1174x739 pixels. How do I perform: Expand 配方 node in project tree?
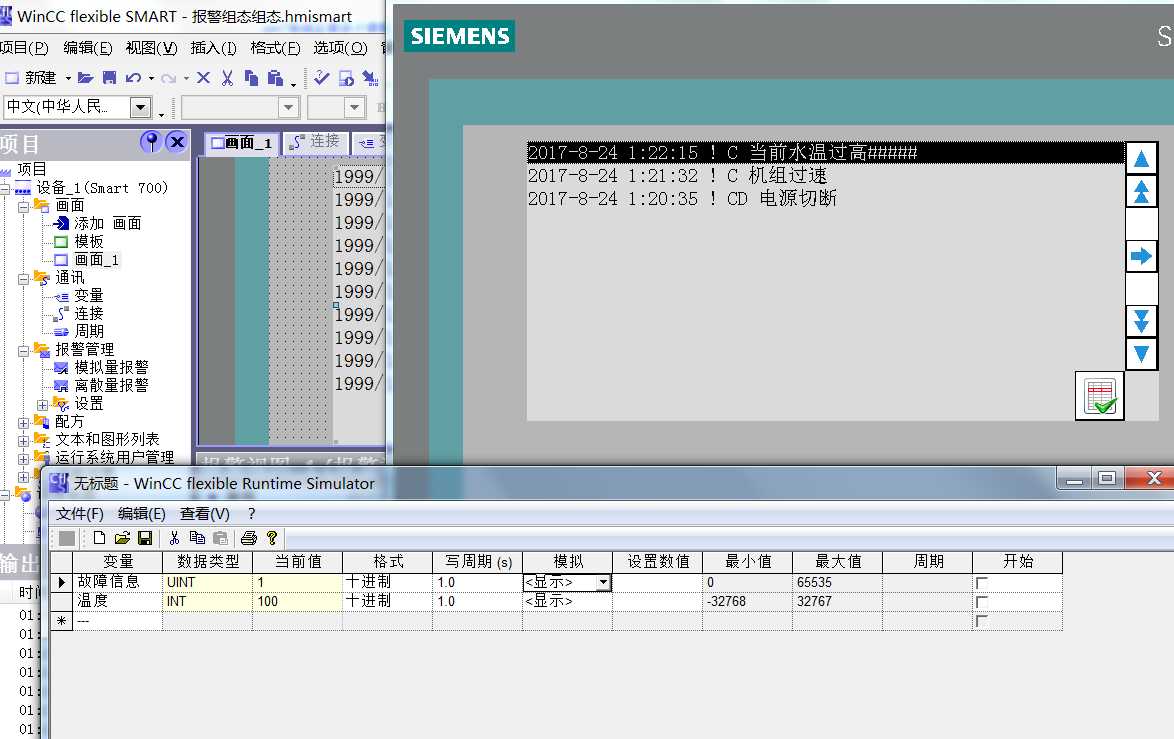pos(23,423)
